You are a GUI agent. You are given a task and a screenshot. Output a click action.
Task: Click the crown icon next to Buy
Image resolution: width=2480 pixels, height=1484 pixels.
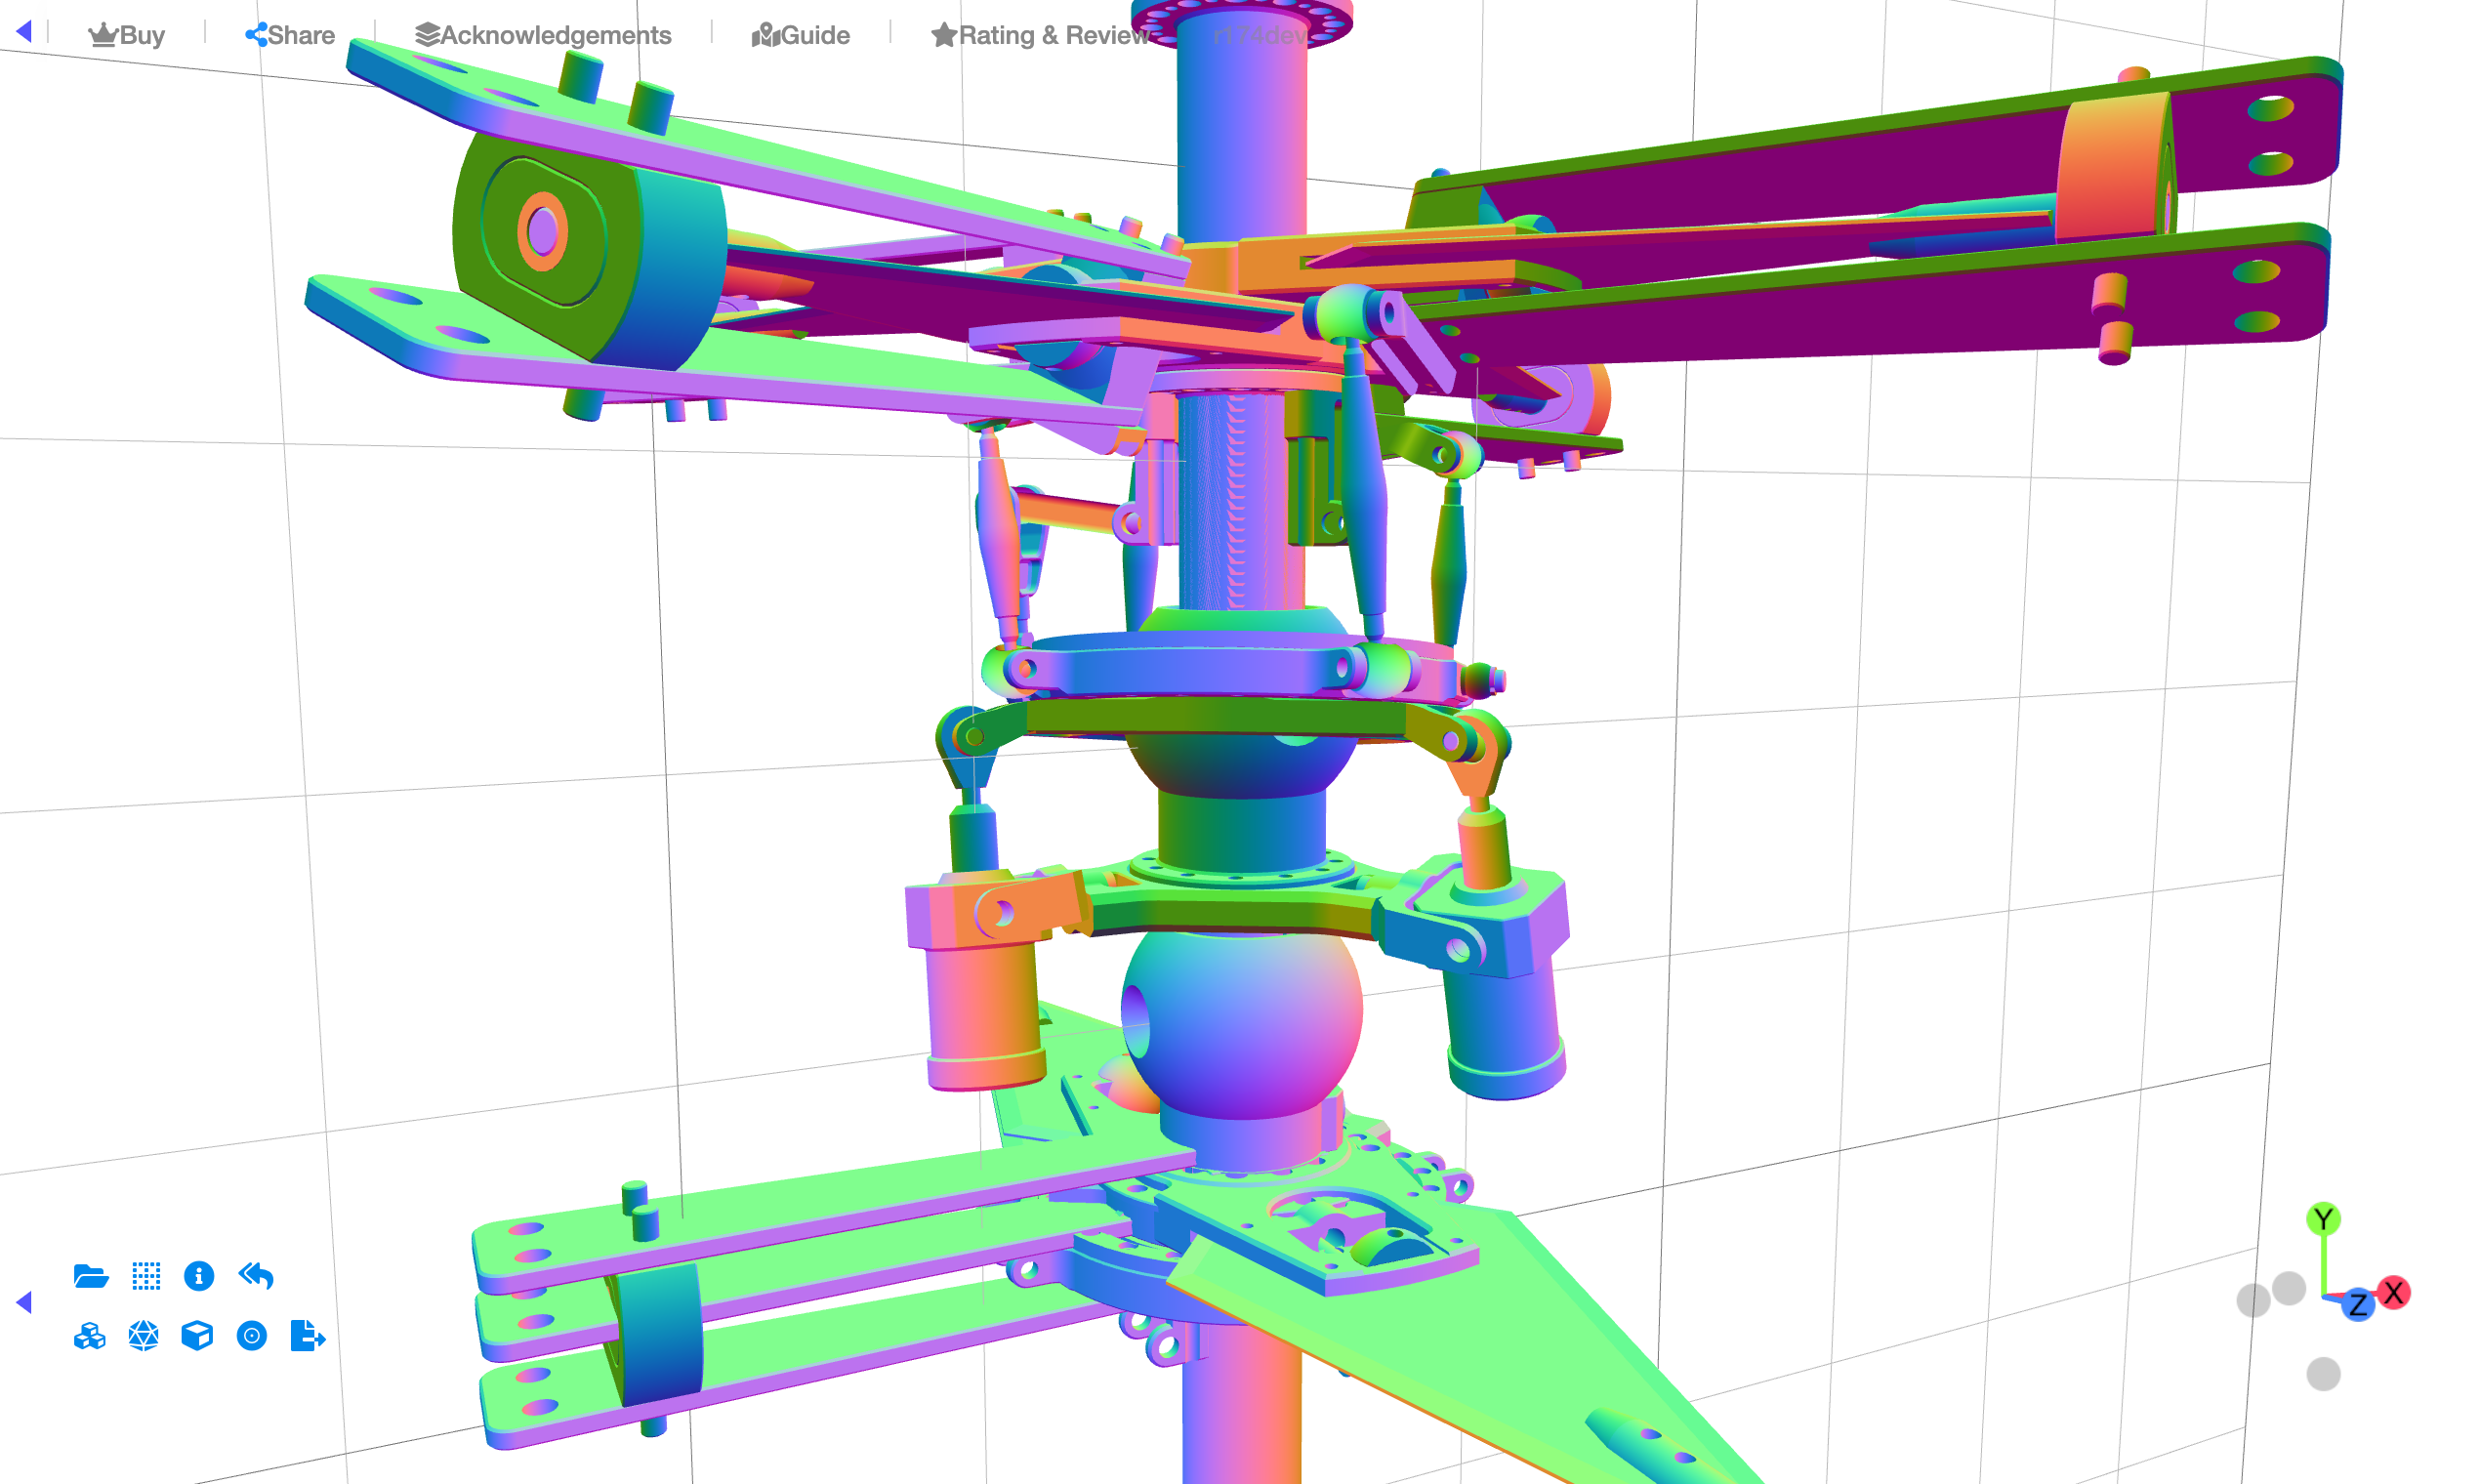click(103, 33)
